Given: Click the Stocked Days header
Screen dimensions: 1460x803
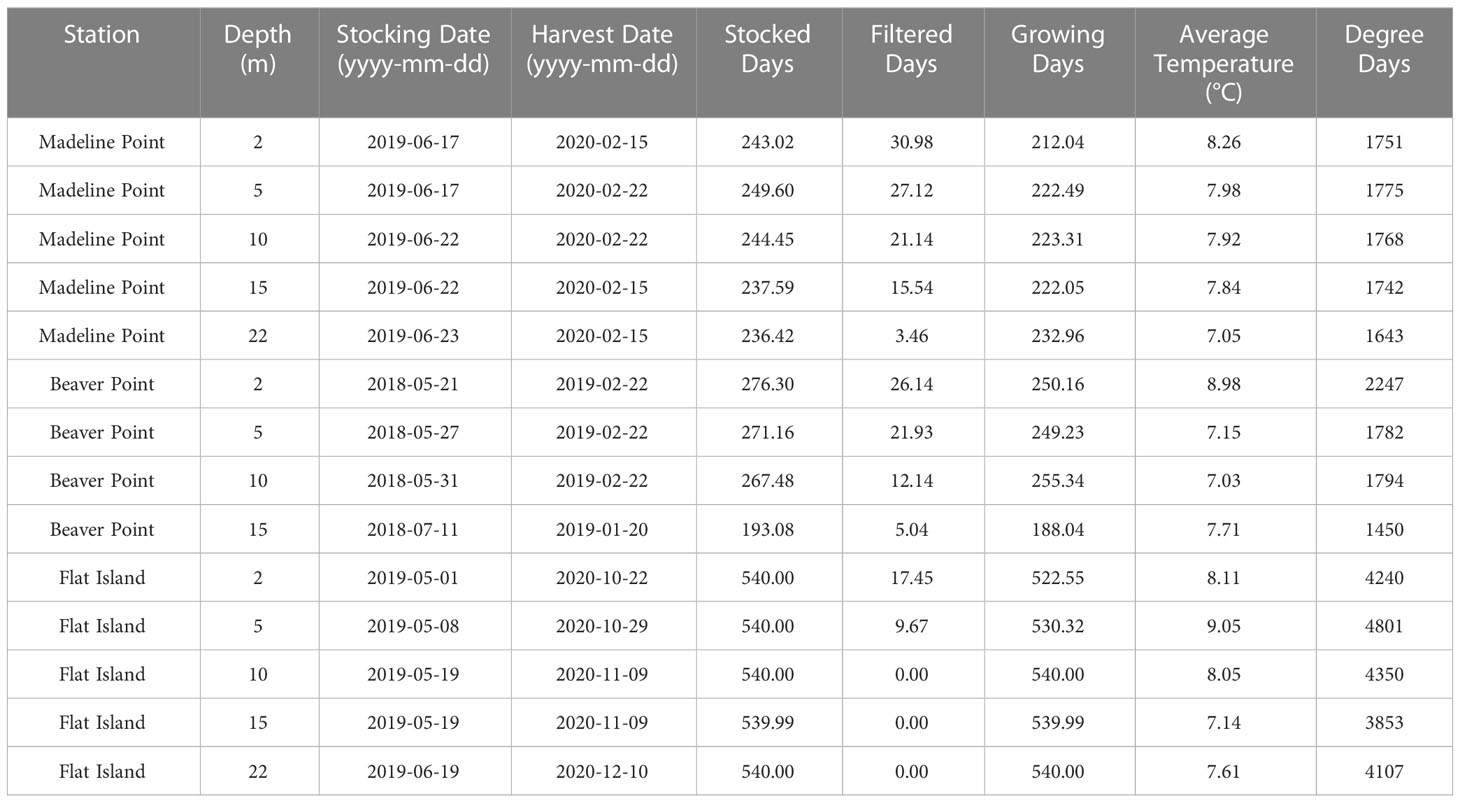Looking at the screenshot, I should 767,49.
